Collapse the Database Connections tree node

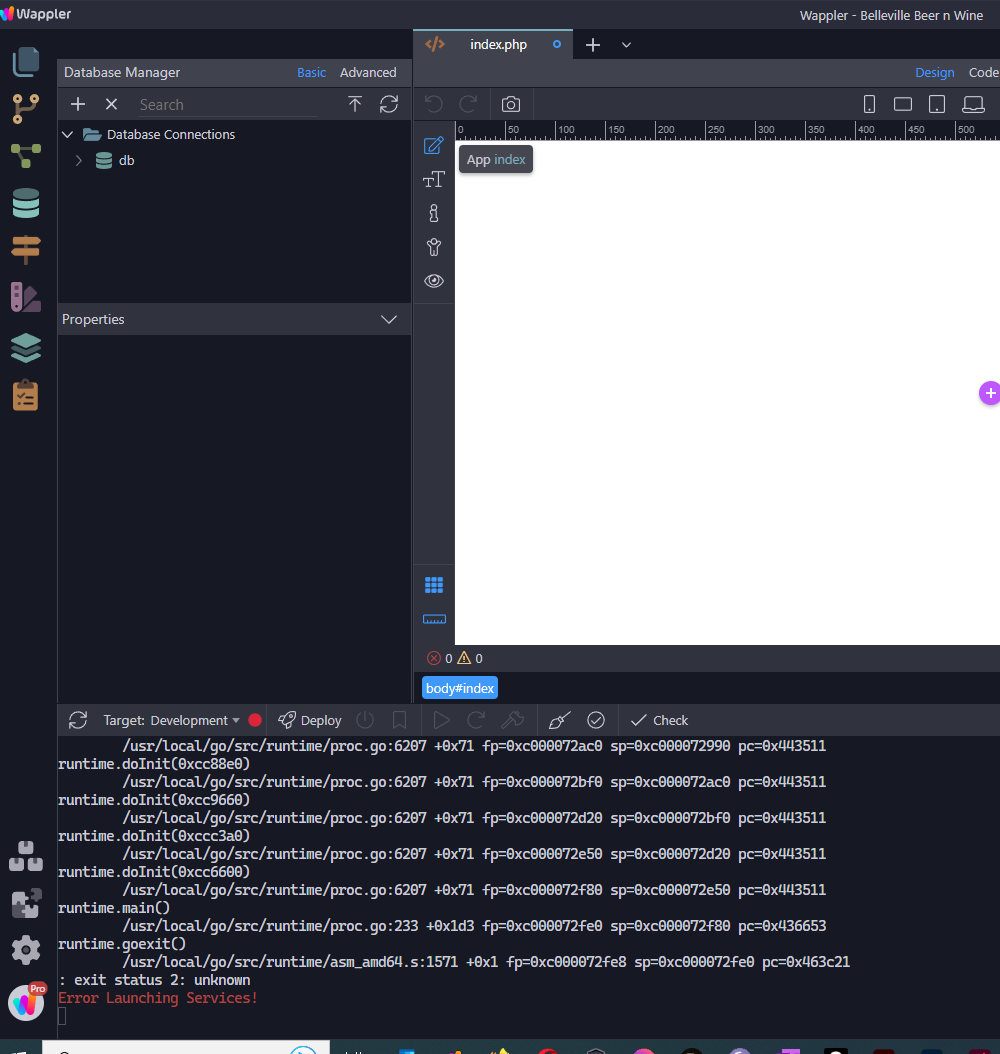coord(67,134)
